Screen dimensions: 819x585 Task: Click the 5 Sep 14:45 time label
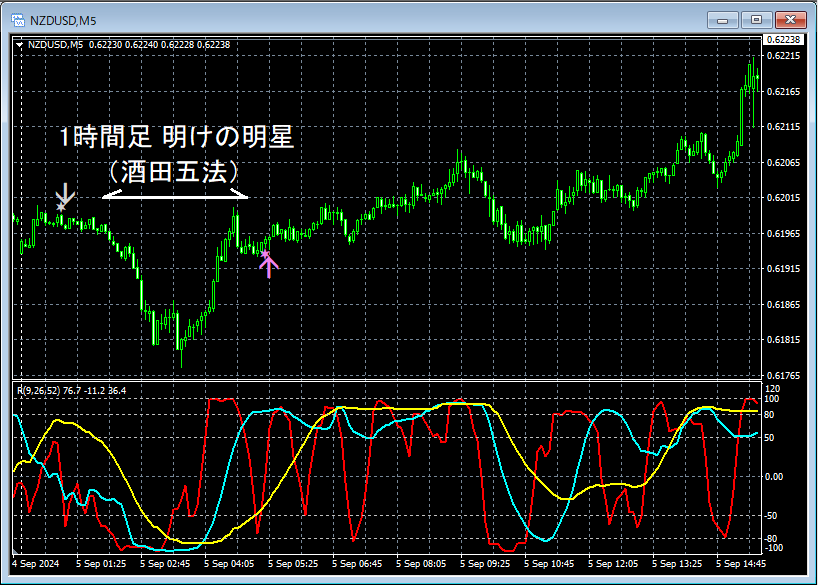click(x=741, y=564)
